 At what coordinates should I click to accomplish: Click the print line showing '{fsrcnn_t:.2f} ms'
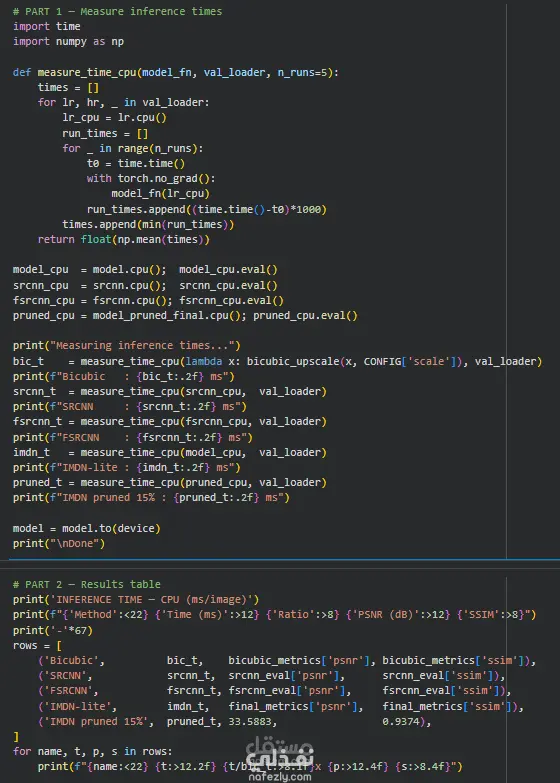coord(132,437)
